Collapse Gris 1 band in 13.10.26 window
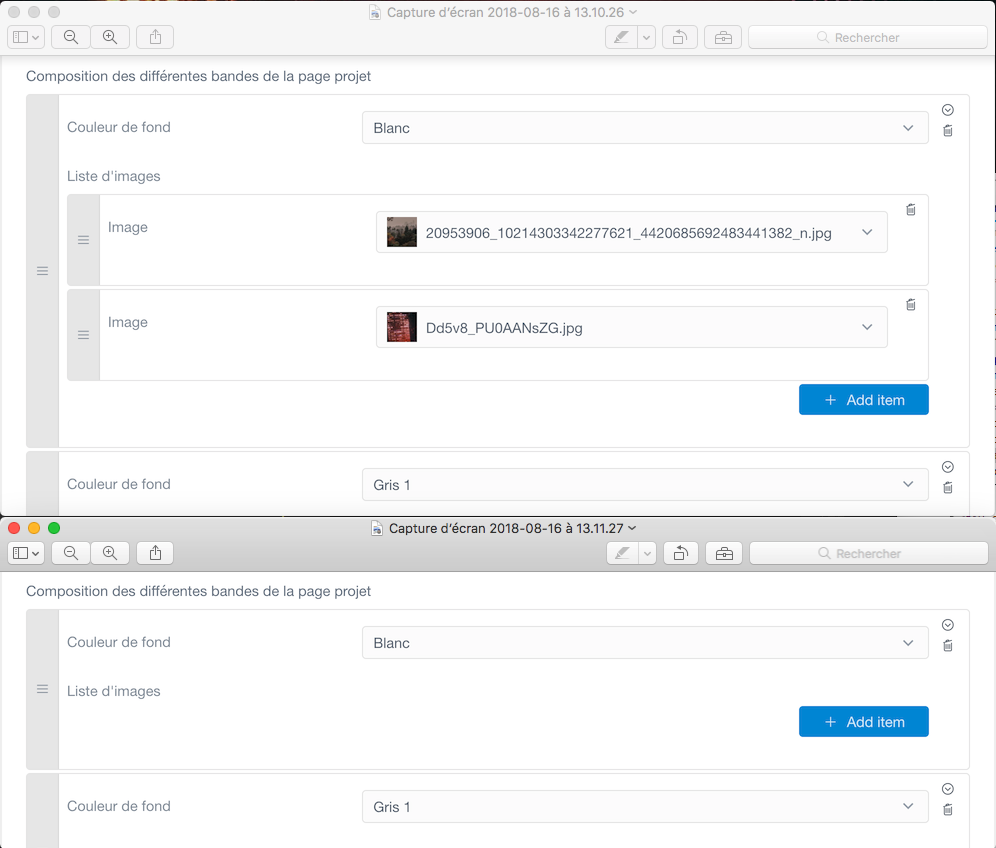The width and height of the screenshot is (996, 848). pos(948,467)
